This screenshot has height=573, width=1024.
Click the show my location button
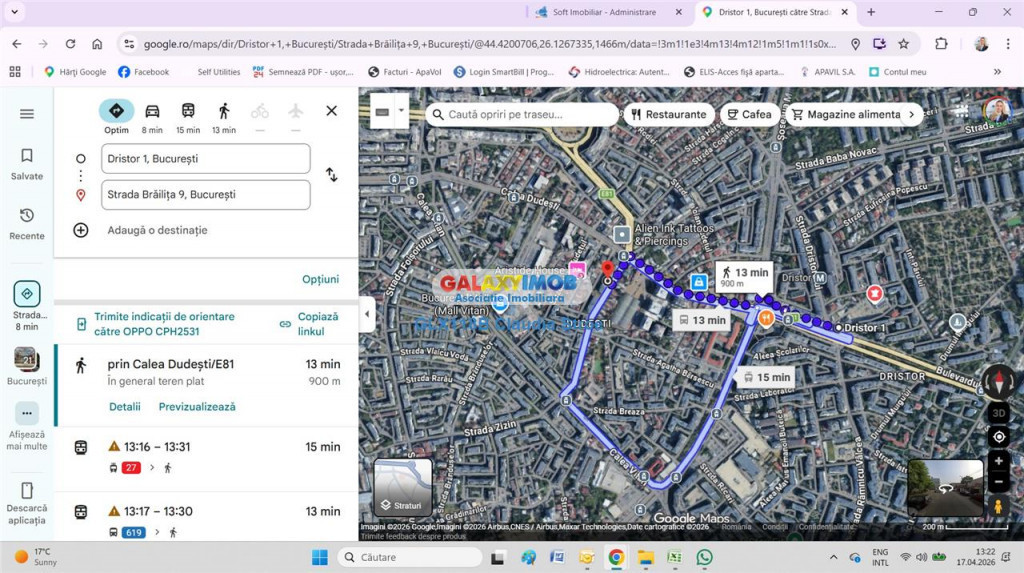(x=998, y=437)
